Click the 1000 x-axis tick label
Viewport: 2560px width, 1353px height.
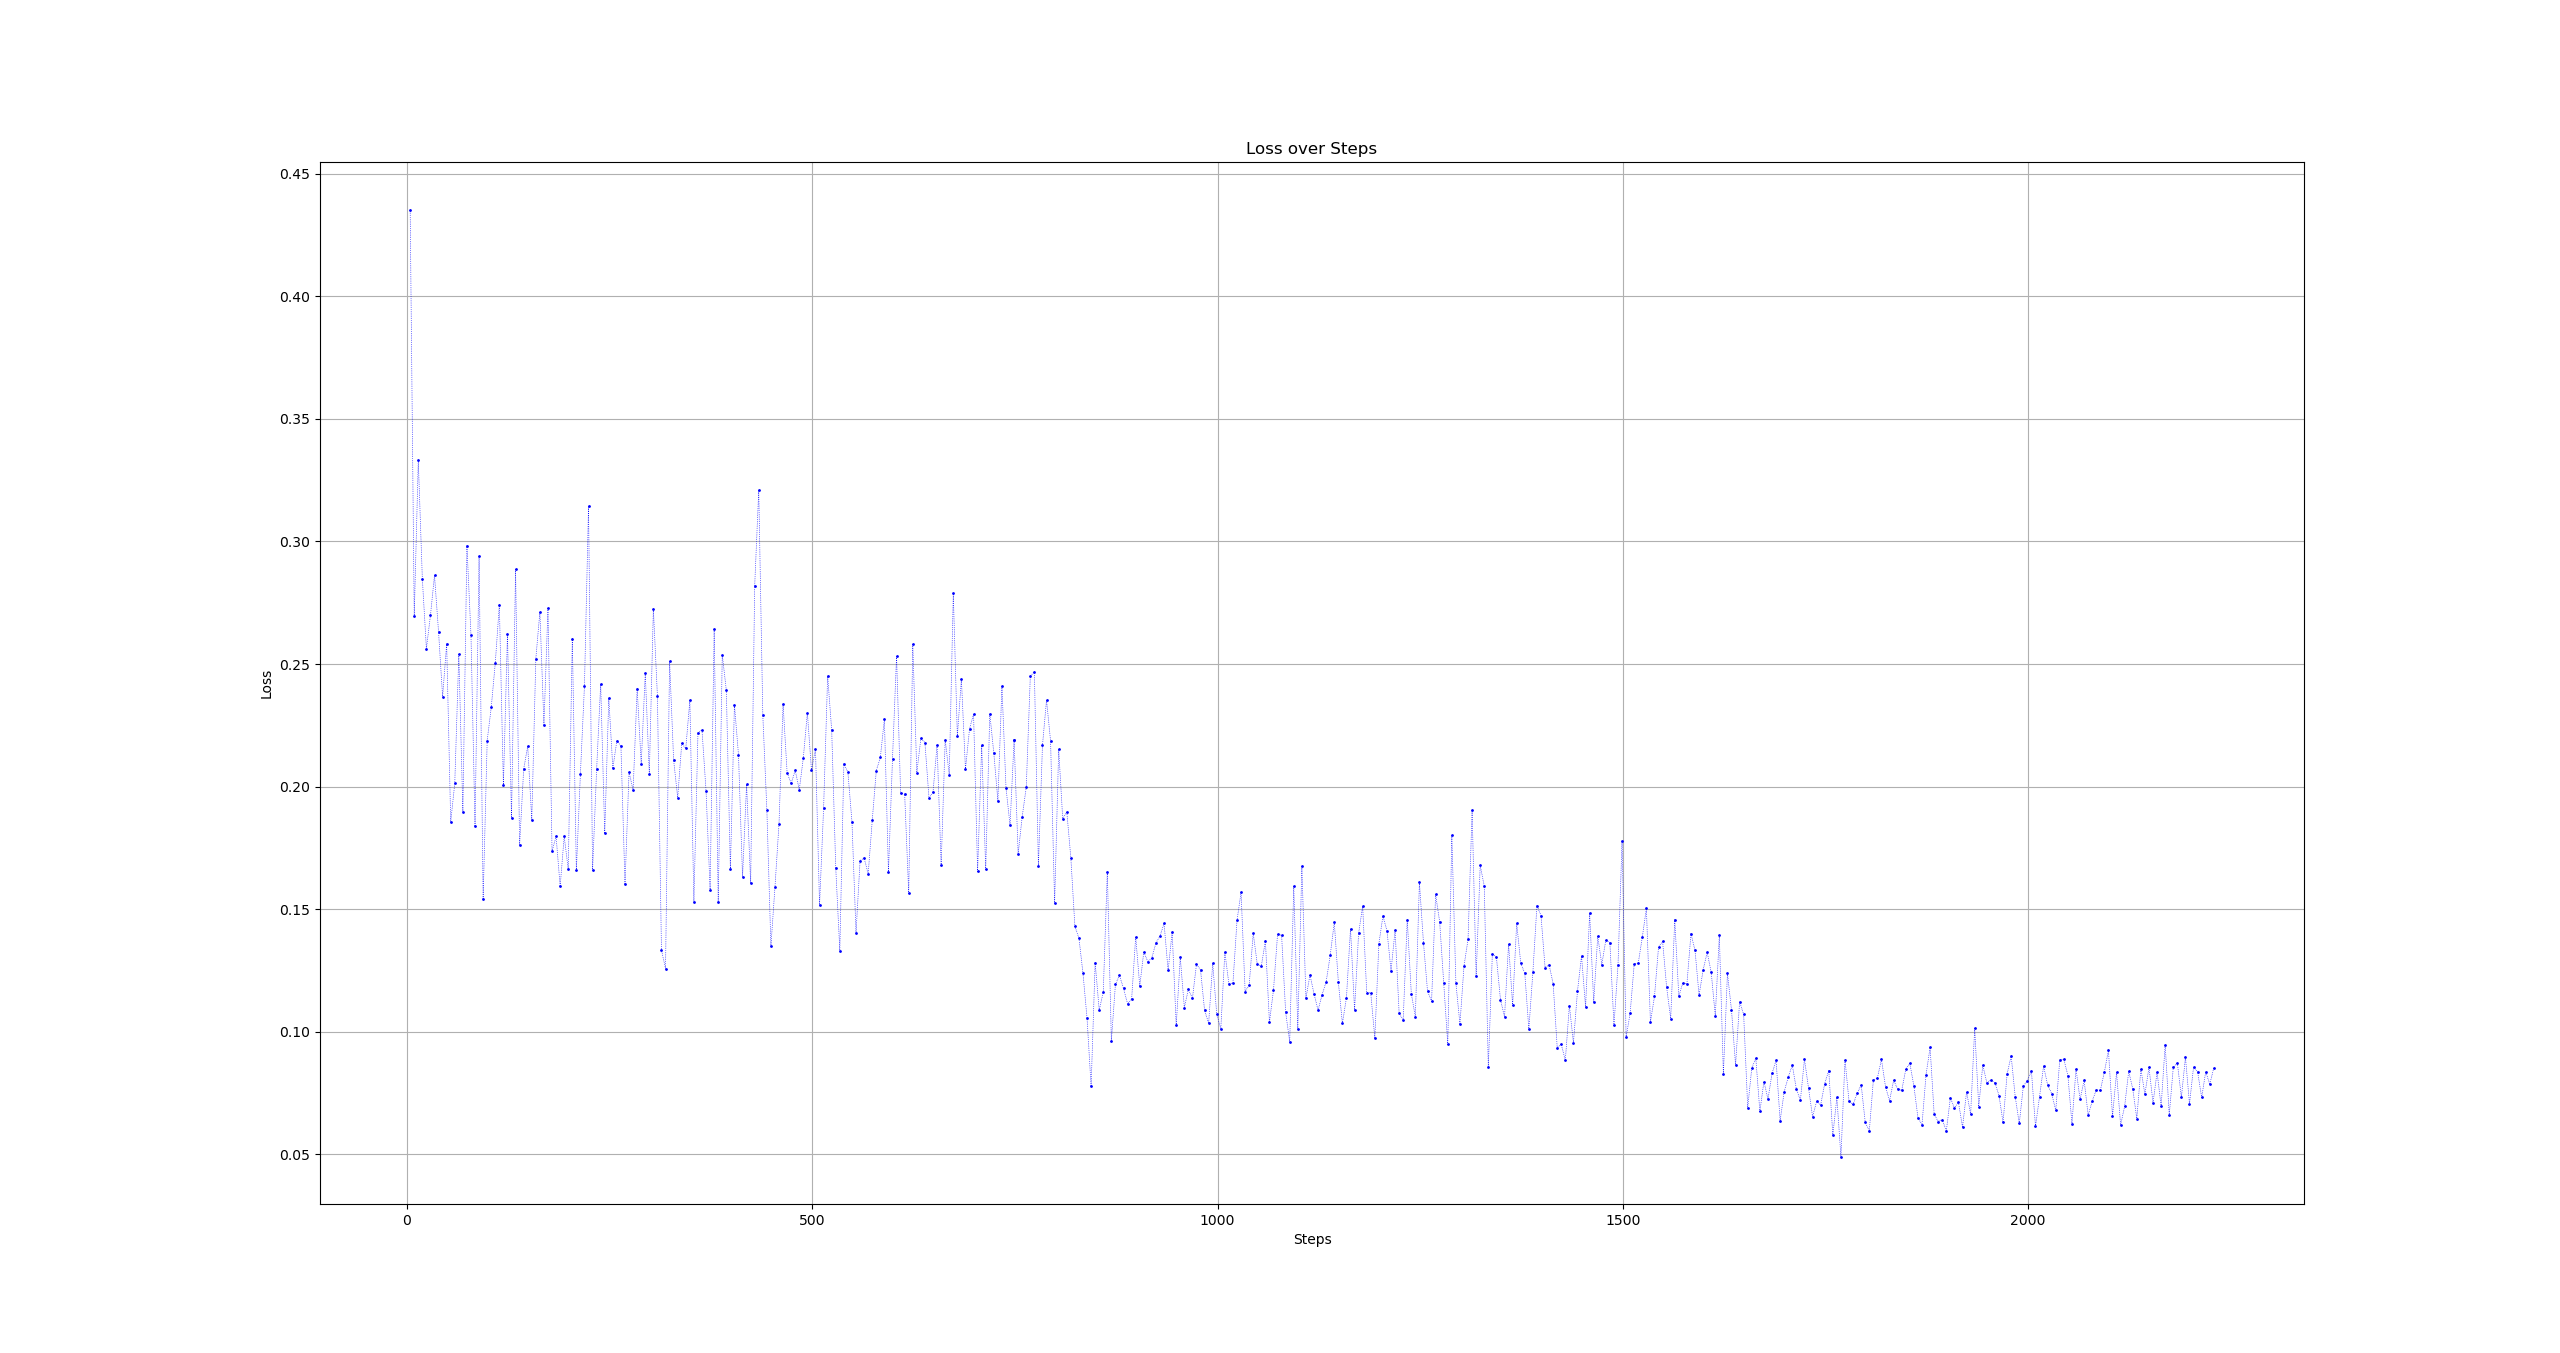(x=1217, y=1220)
